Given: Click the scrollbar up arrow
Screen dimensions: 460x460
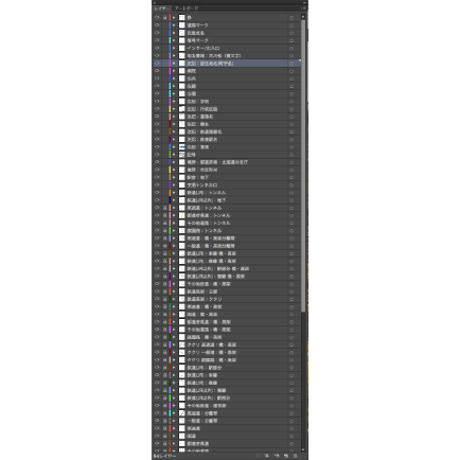Looking at the screenshot, I should pyautogui.click(x=303, y=16).
